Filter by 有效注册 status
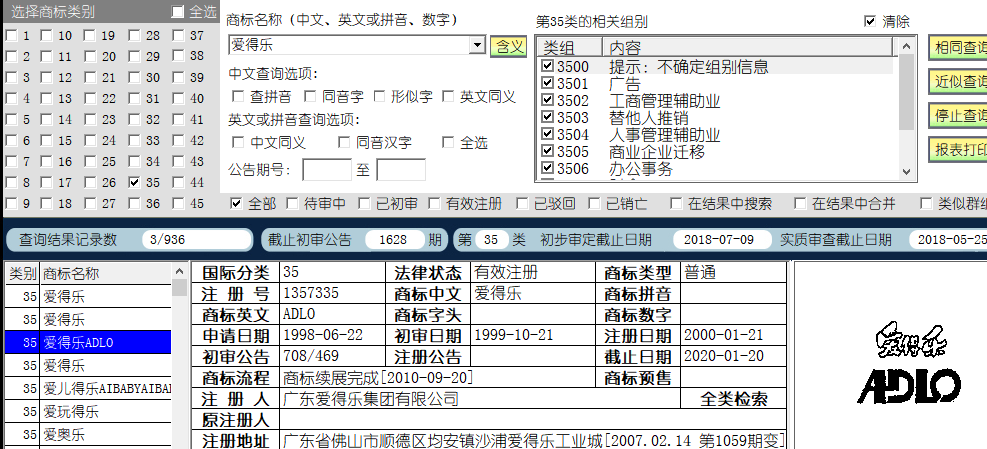Viewport: 987px width, 449px height. [434, 203]
